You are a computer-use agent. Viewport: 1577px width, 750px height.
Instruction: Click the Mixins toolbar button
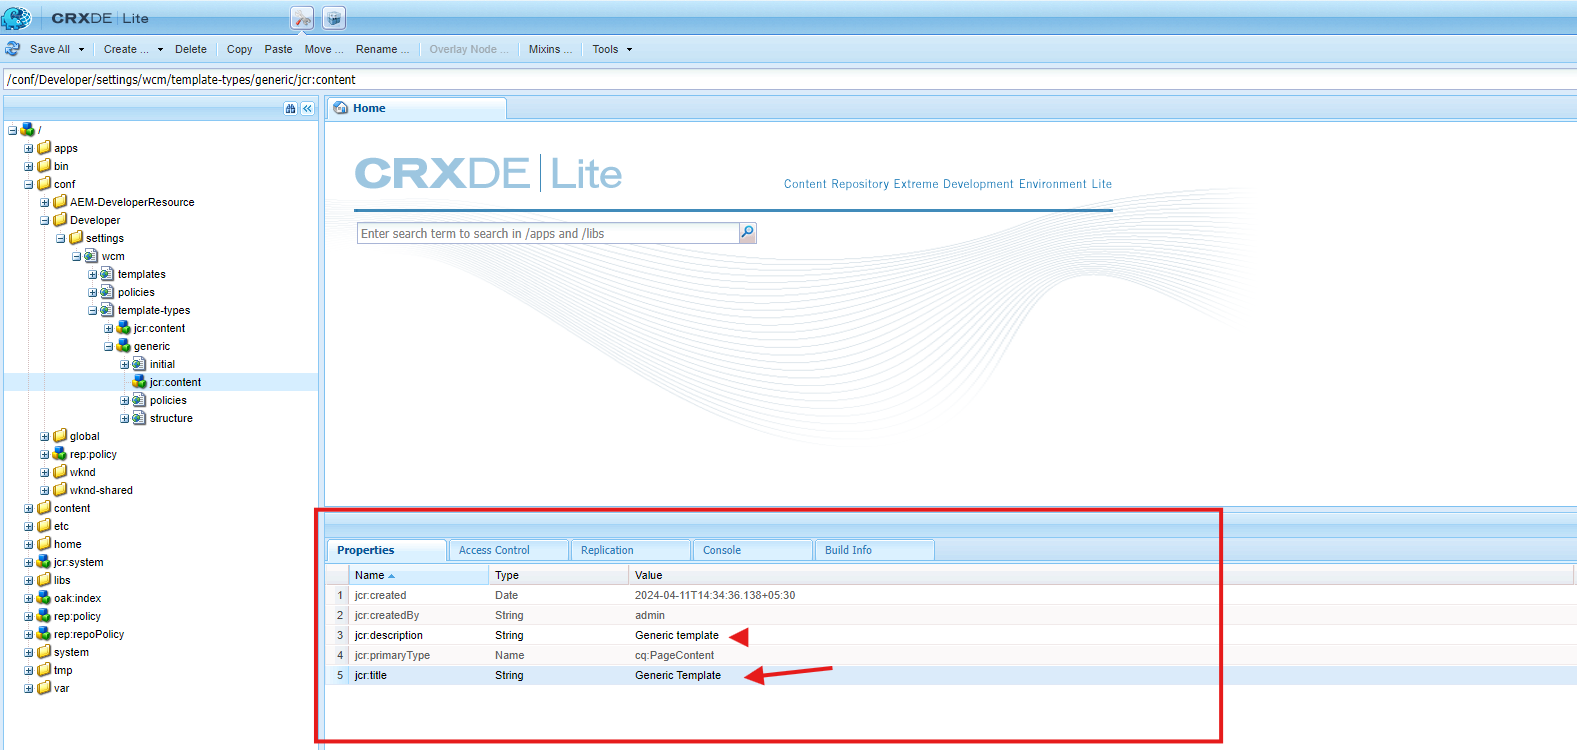[550, 49]
